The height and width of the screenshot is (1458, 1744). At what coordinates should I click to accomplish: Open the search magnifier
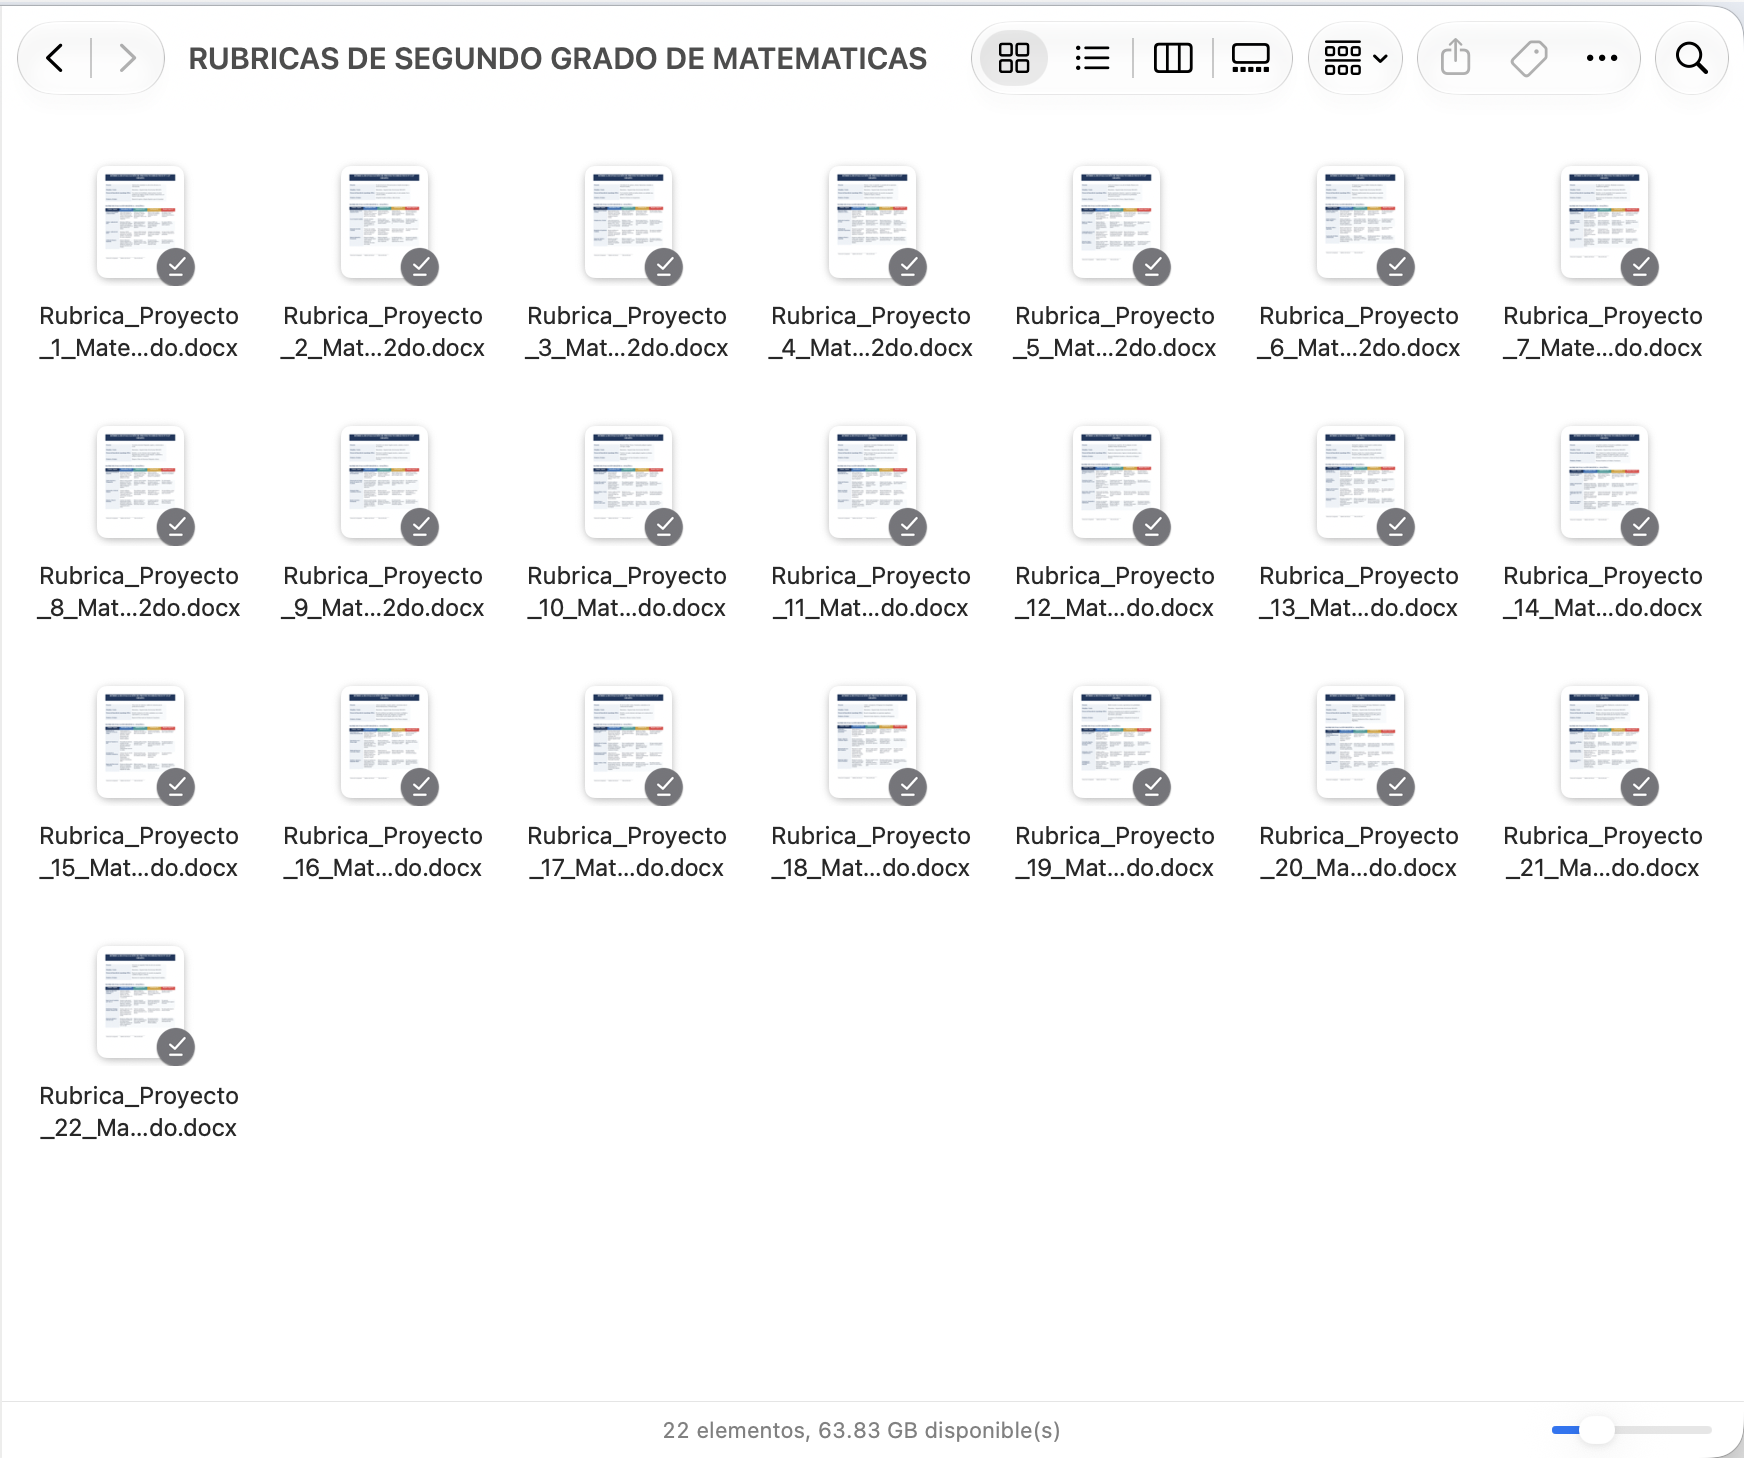click(x=1691, y=58)
